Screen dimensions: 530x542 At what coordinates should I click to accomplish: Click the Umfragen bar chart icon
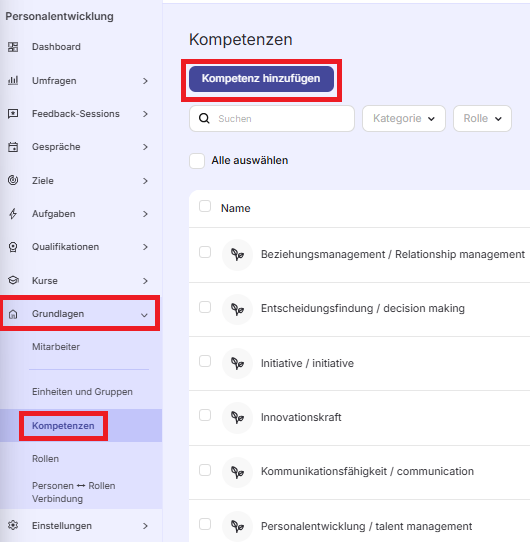pos(13,81)
